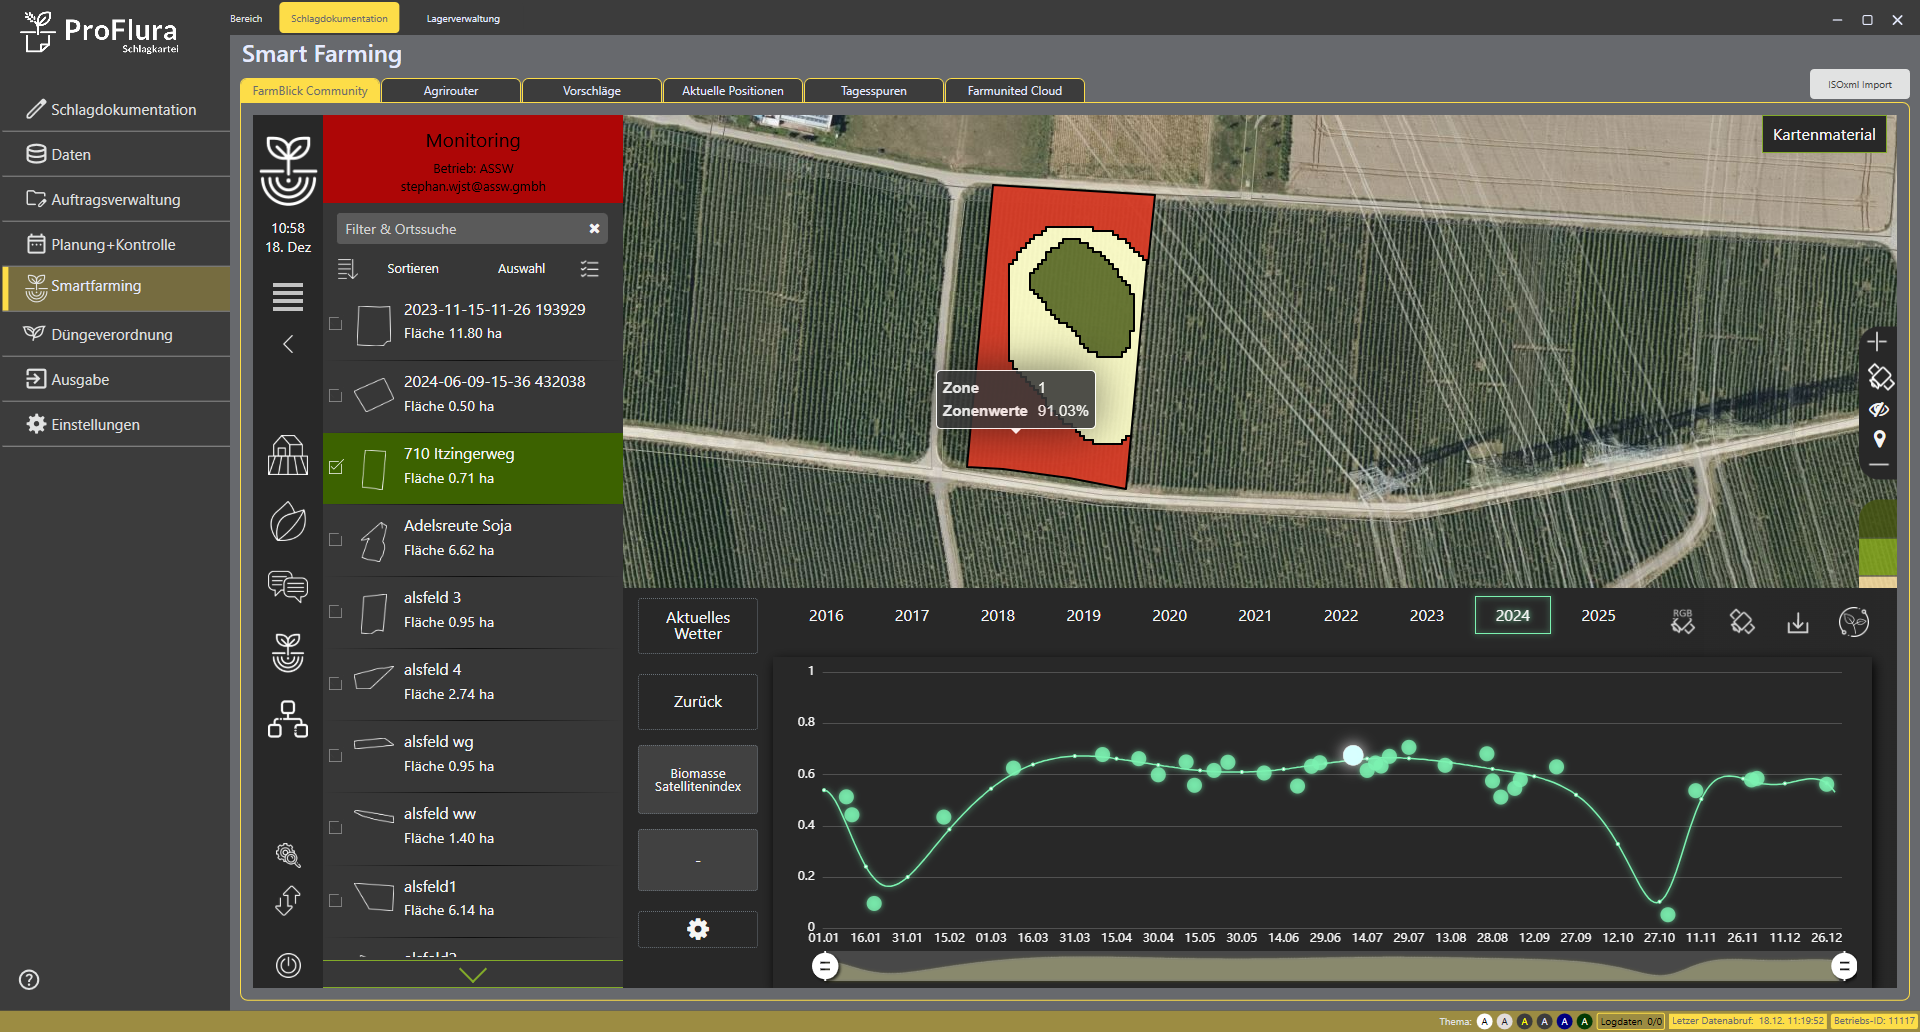Screen dimensions: 1920x1032
Task: Click the left range slider handle
Action: click(x=825, y=966)
